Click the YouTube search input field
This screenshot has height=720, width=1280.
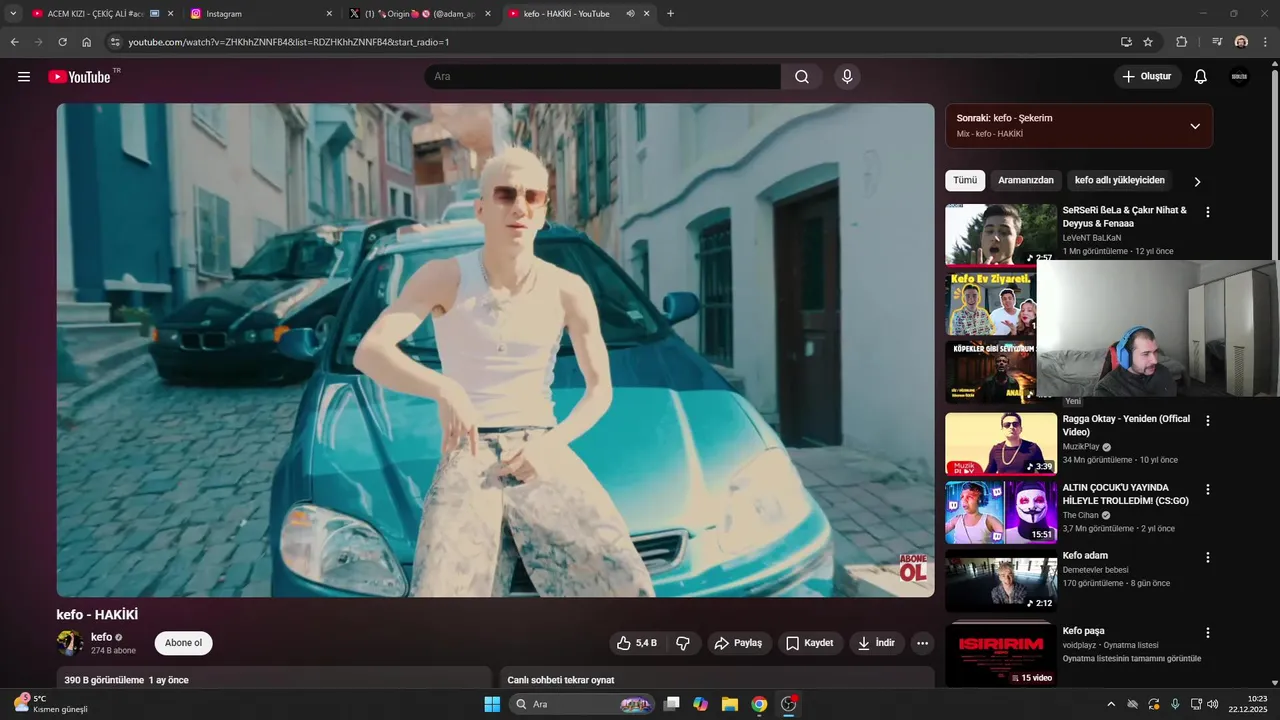602,77
